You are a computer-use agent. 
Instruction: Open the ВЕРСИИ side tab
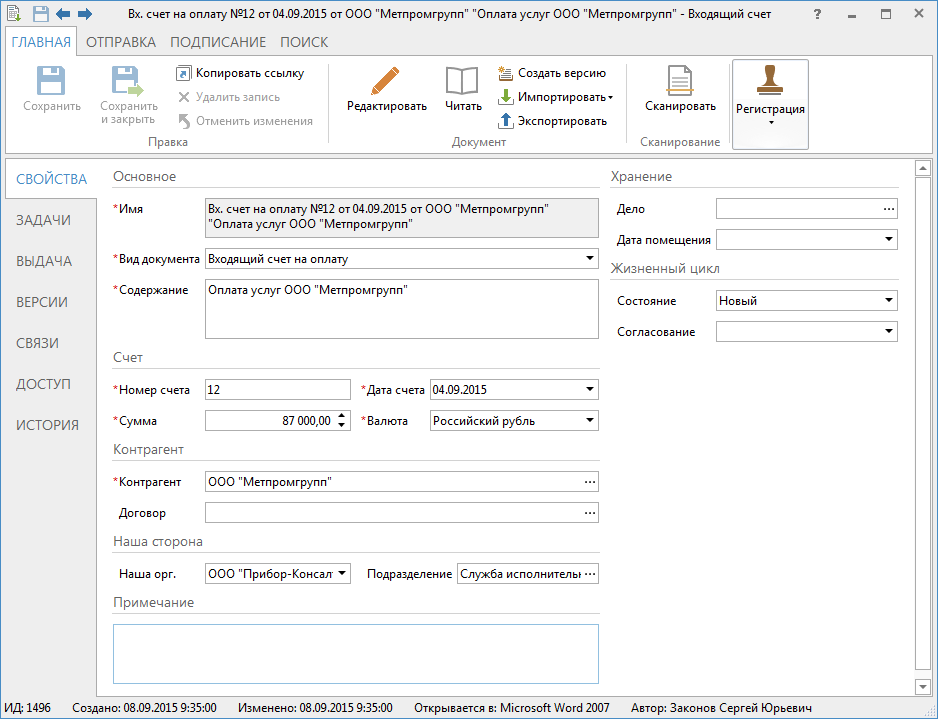click(x=41, y=302)
